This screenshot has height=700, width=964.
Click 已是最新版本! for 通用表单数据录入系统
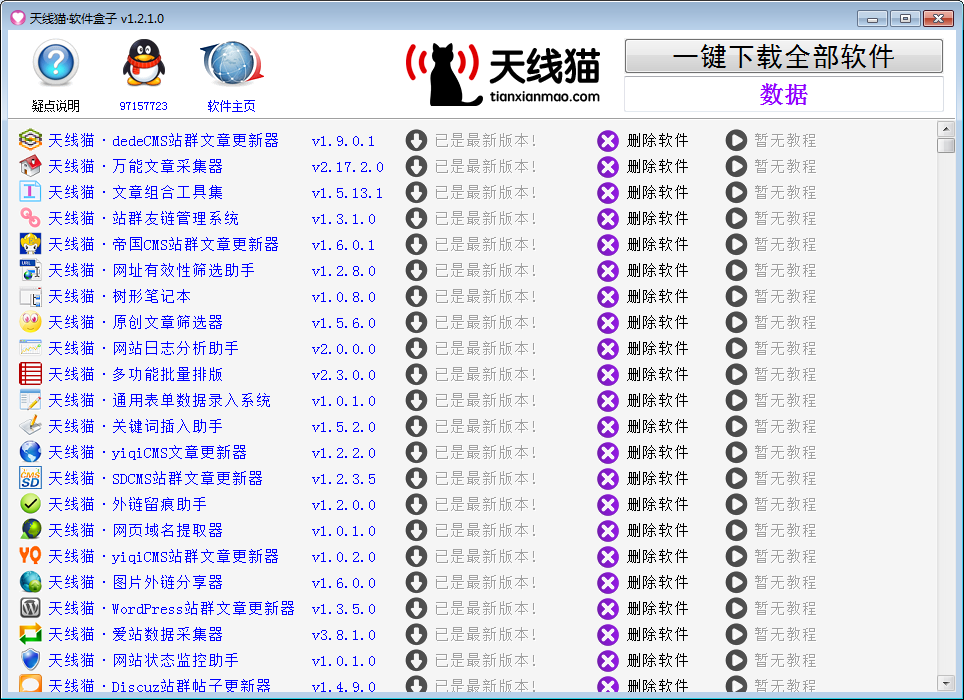(486, 400)
